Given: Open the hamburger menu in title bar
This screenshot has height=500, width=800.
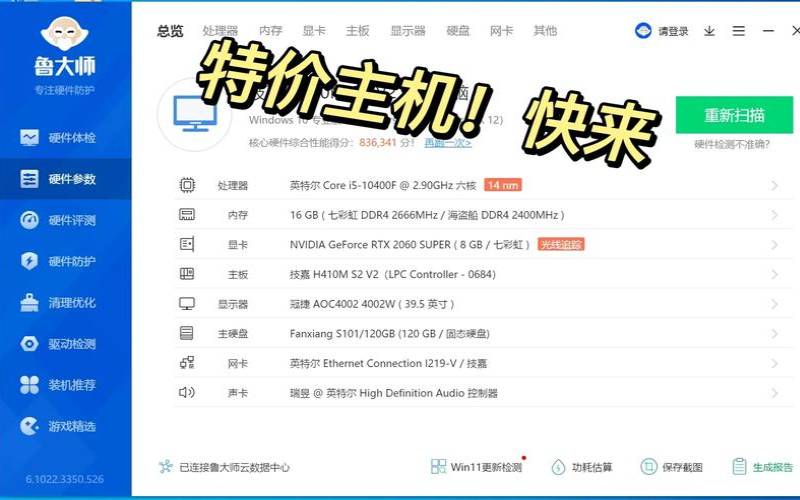Looking at the screenshot, I should click(x=738, y=31).
